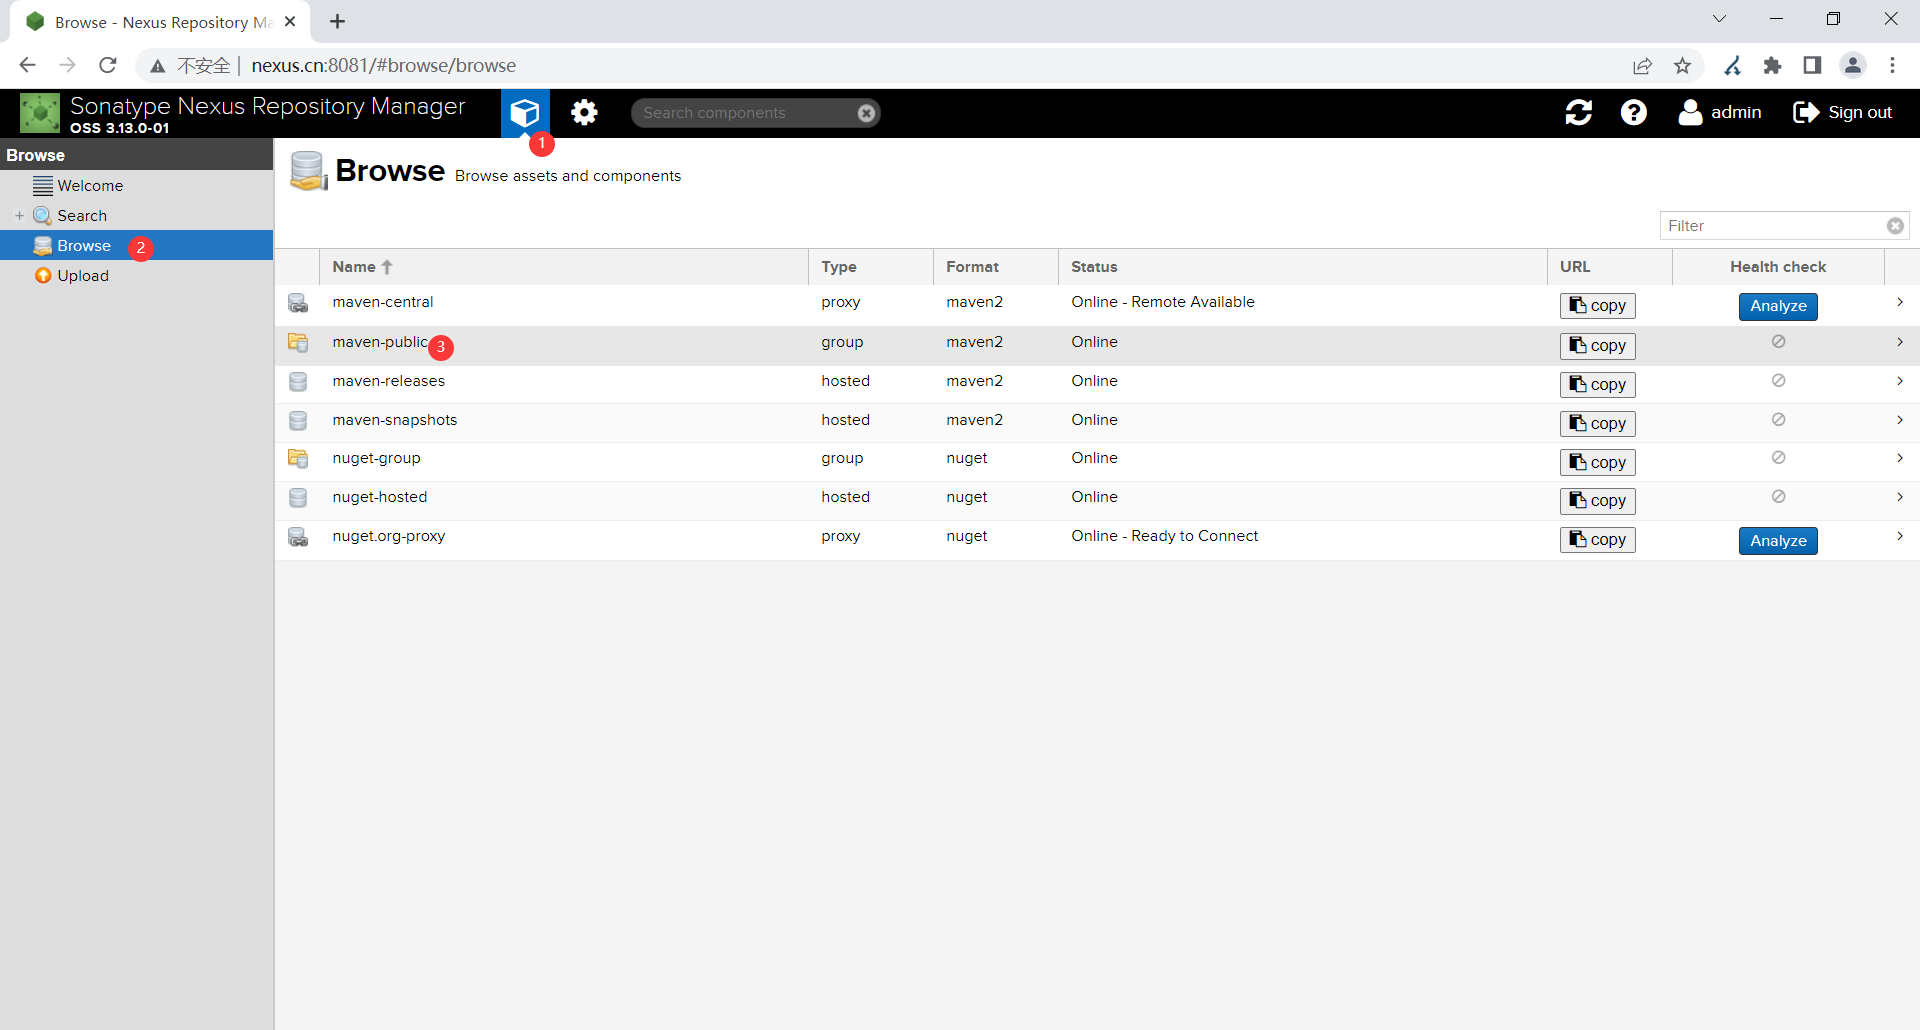The image size is (1920, 1030).
Task: Sort repositories by Status column
Action: tap(1302, 267)
